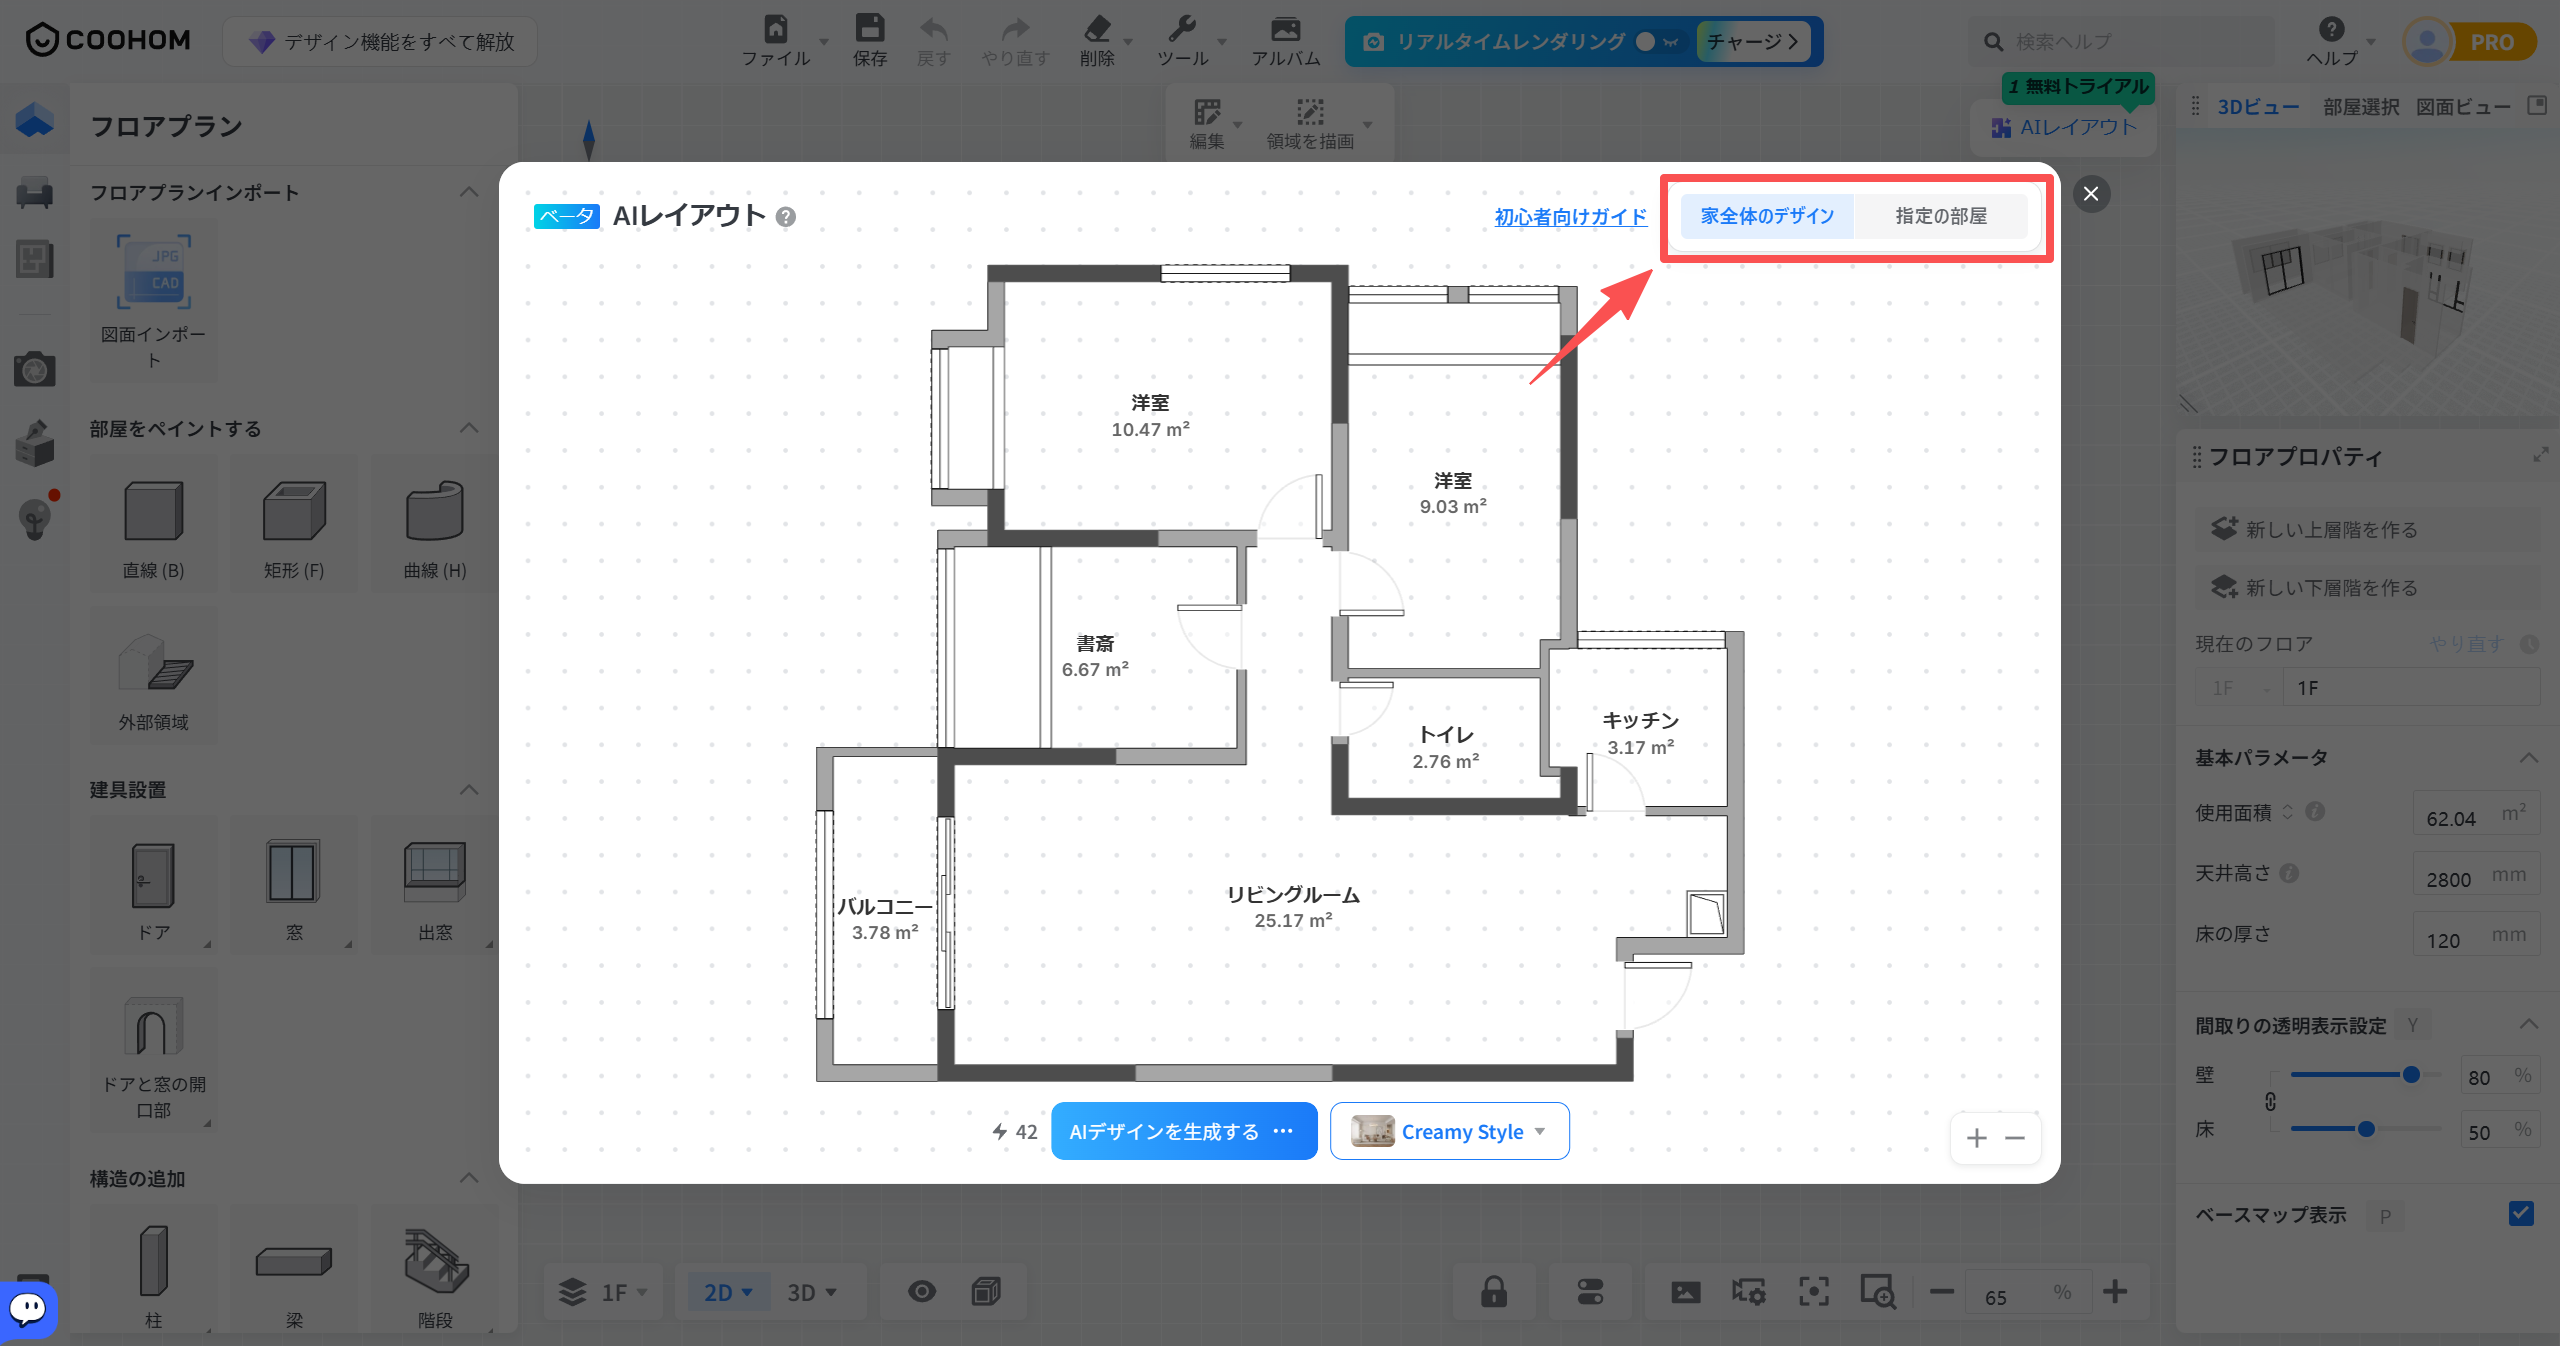
Task: Click the lightbulb sidebar icon
Action: 35,518
